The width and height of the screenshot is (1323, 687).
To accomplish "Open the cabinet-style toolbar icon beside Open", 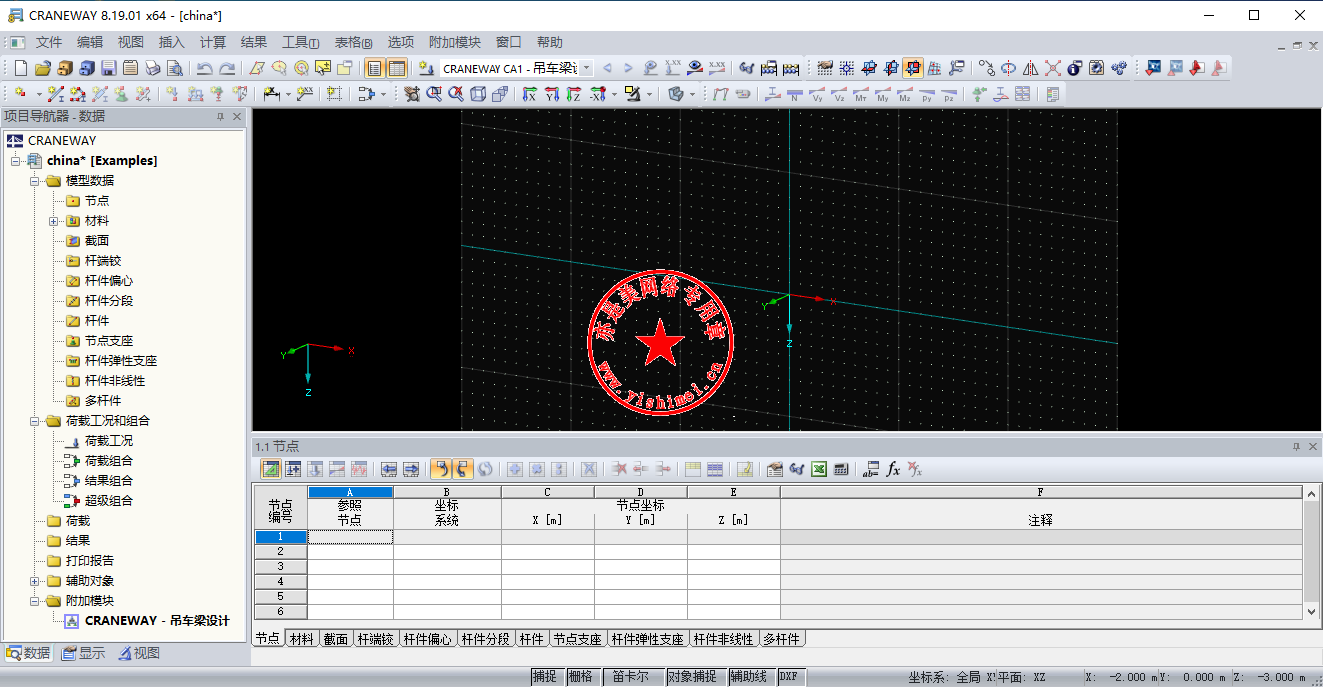I will tap(64, 68).
